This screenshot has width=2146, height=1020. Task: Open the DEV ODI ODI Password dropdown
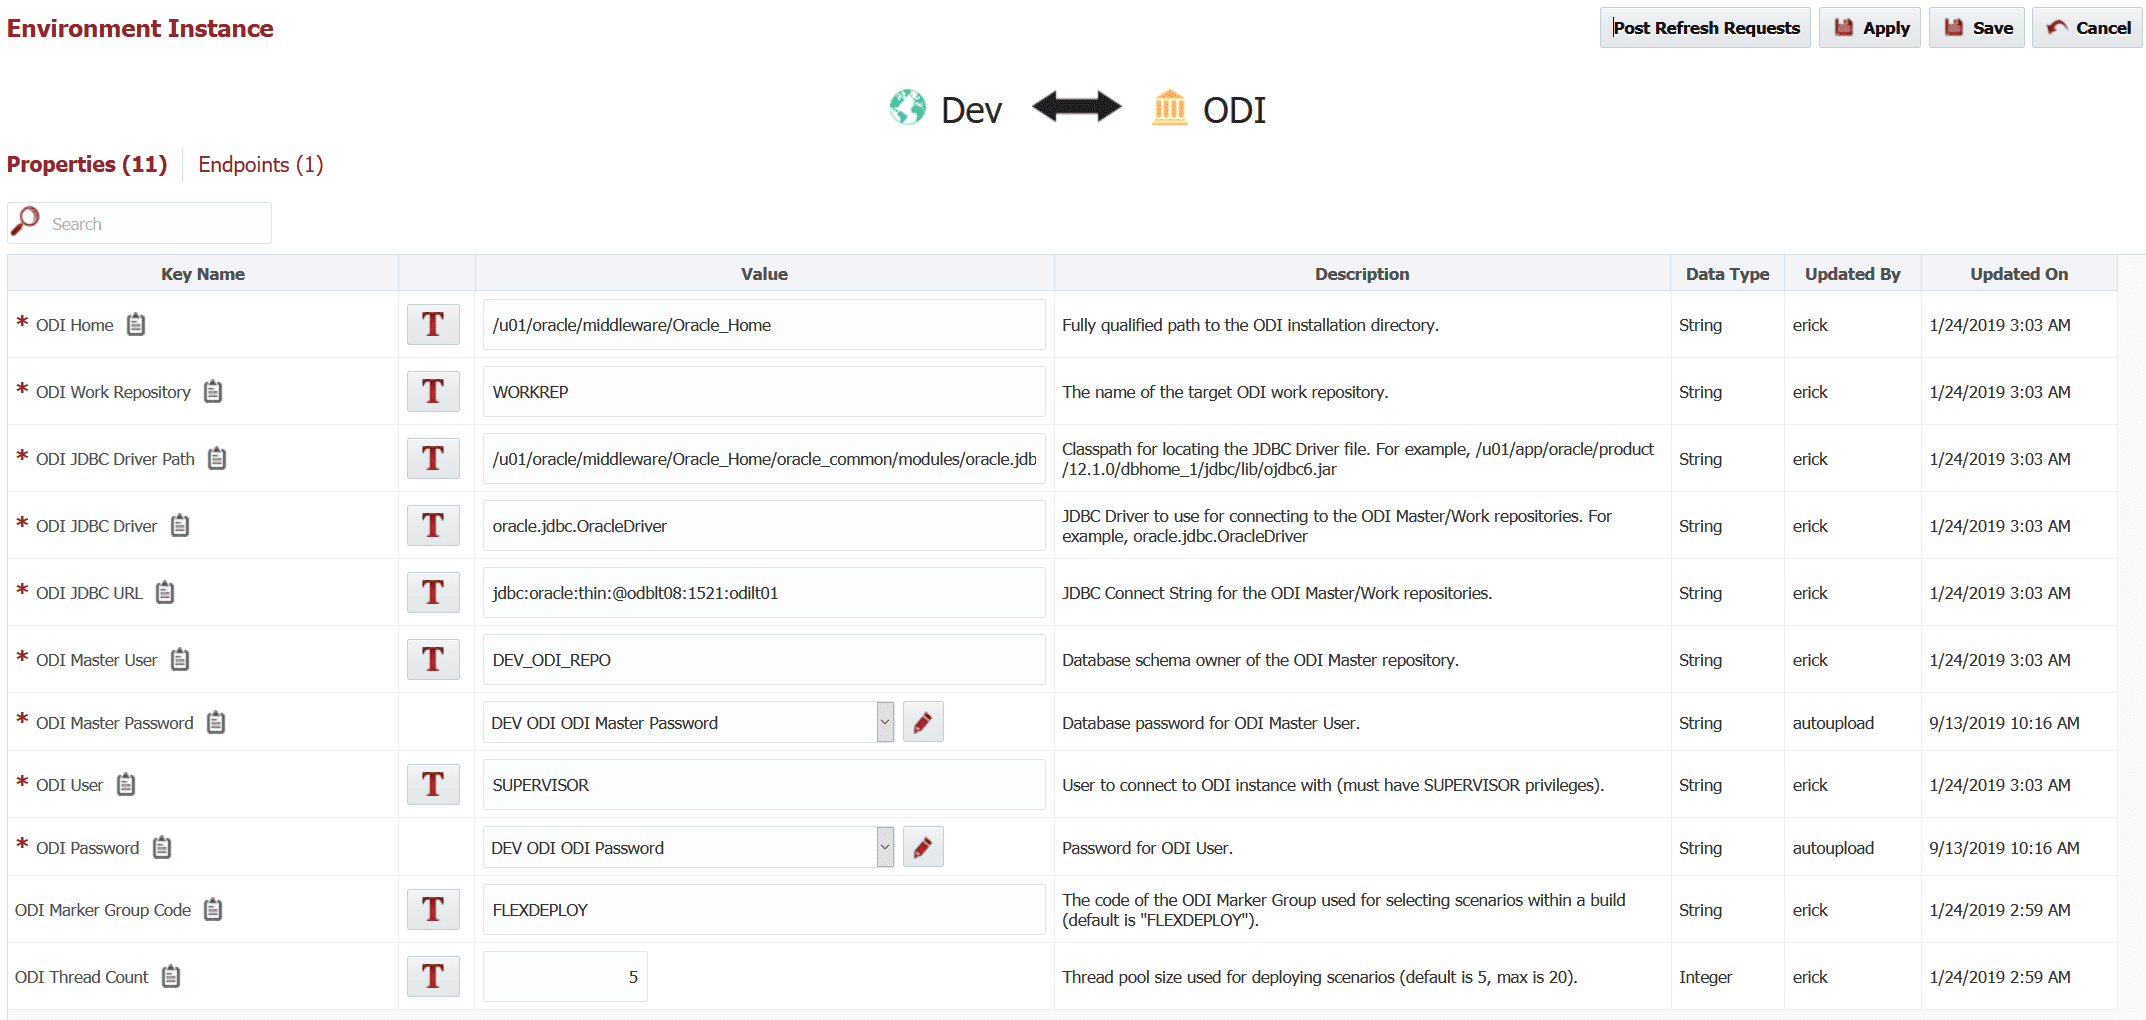point(885,847)
